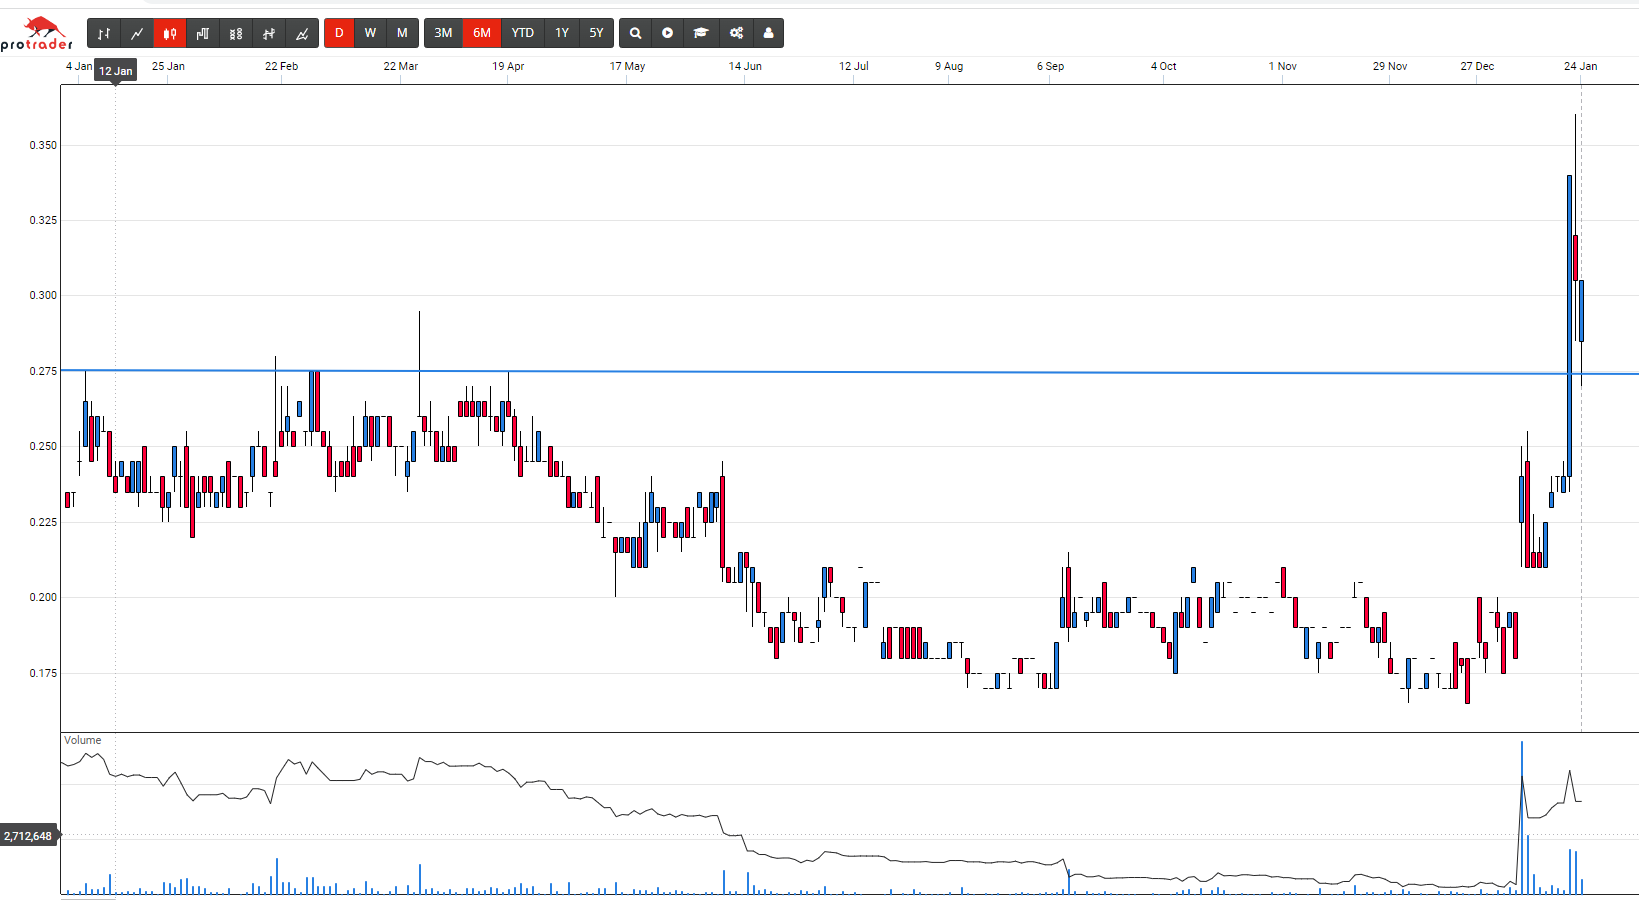Set interval to Monthly (M)
Image resolution: width=1639 pixels, height=900 pixels.
(402, 33)
